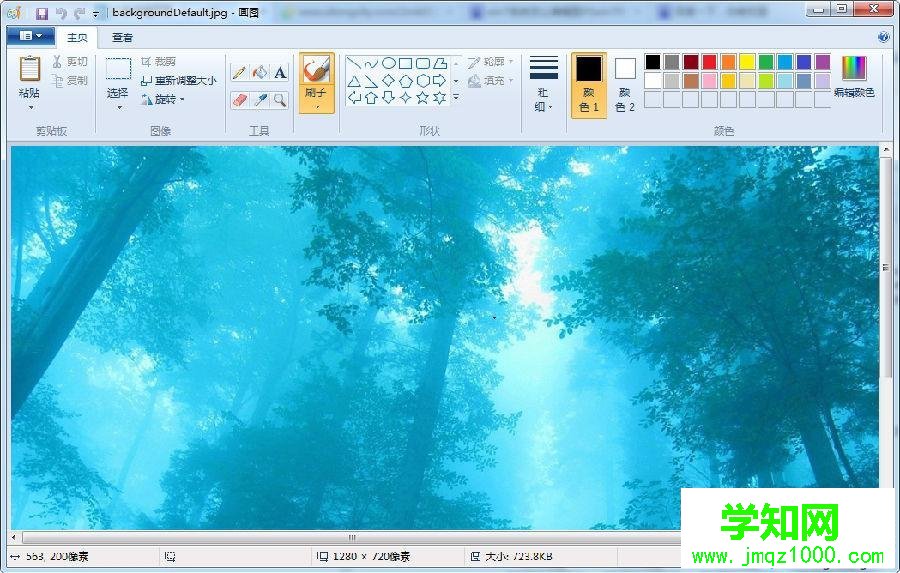Choose the Right triangle shape

[x=371, y=81]
